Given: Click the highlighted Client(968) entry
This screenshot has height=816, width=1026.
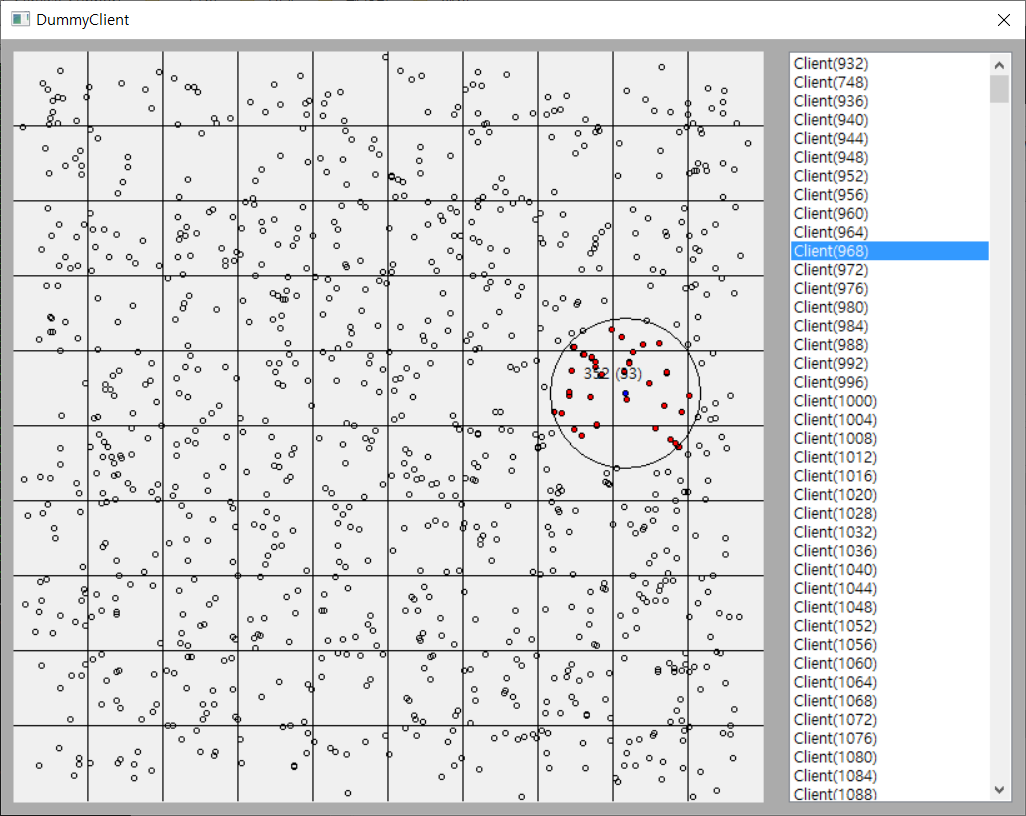Looking at the screenshot, I should click(889, 251).
